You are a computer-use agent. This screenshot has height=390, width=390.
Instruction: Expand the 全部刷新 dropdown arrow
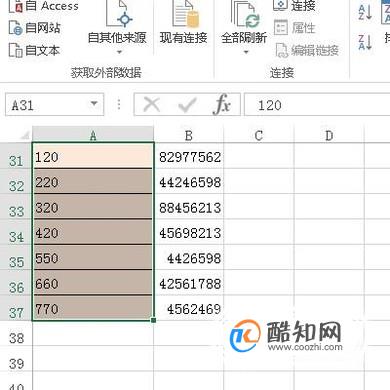click(x=246, y=52)
